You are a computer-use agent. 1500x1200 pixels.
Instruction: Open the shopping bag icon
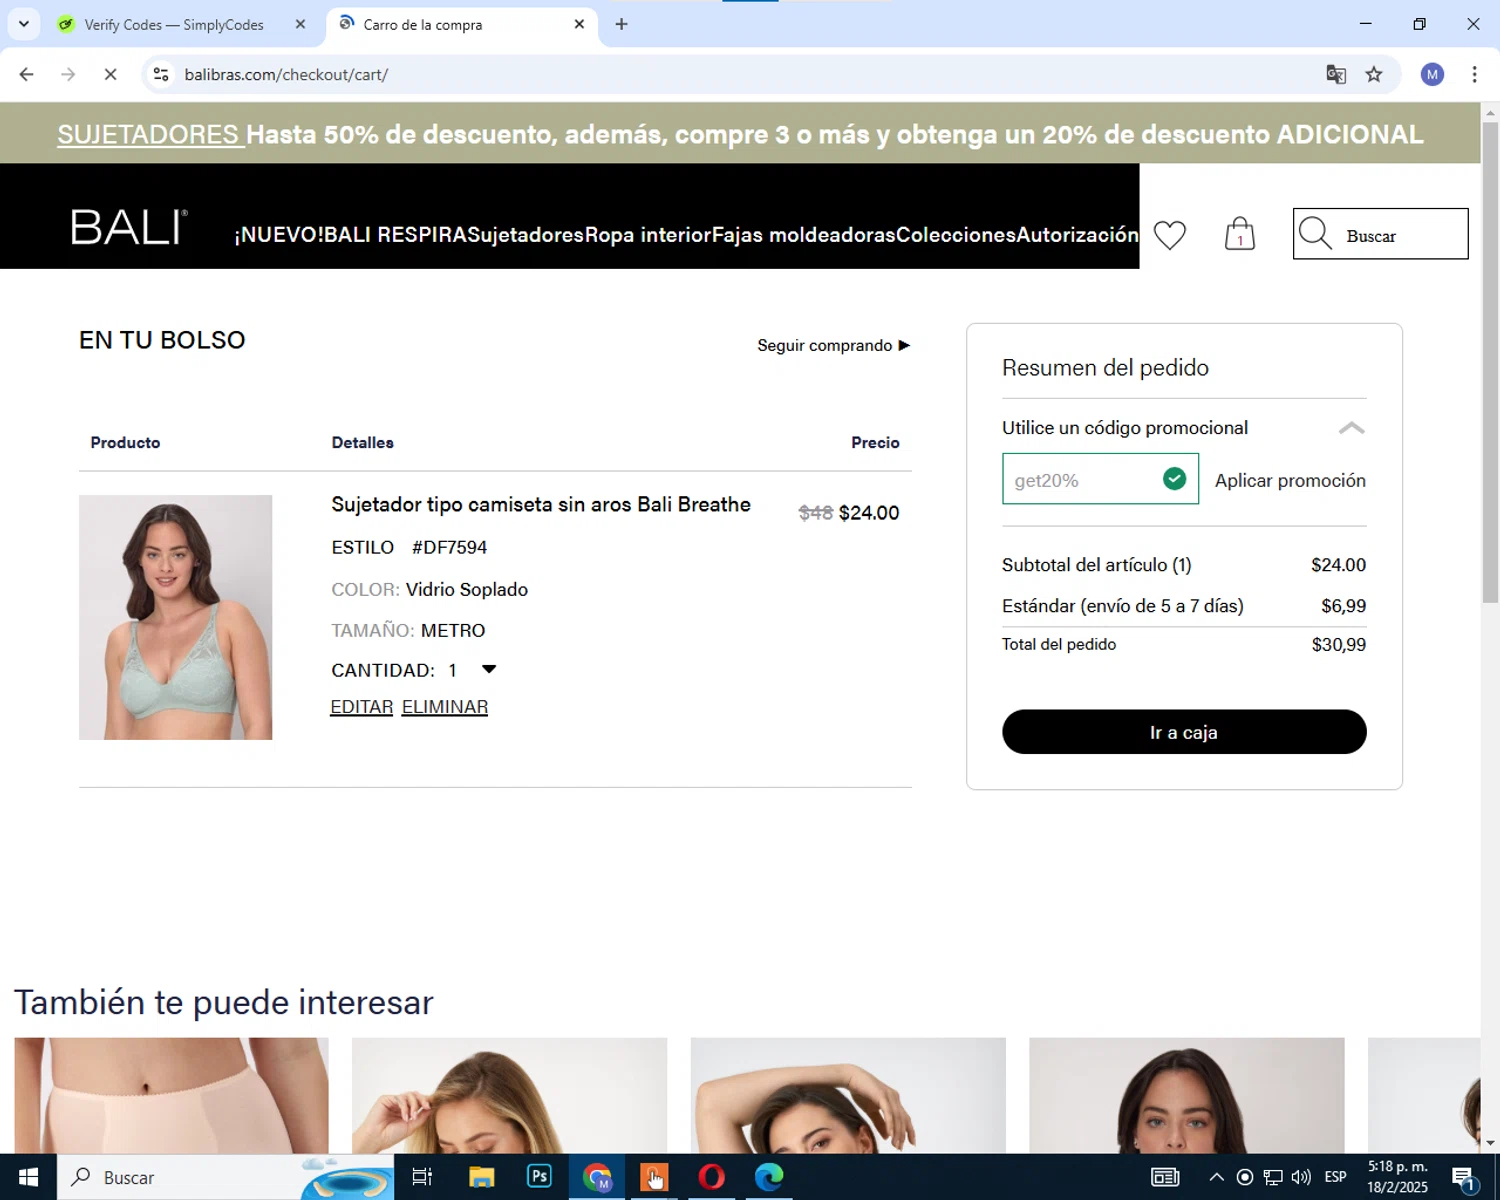[x=1240, y=234]
